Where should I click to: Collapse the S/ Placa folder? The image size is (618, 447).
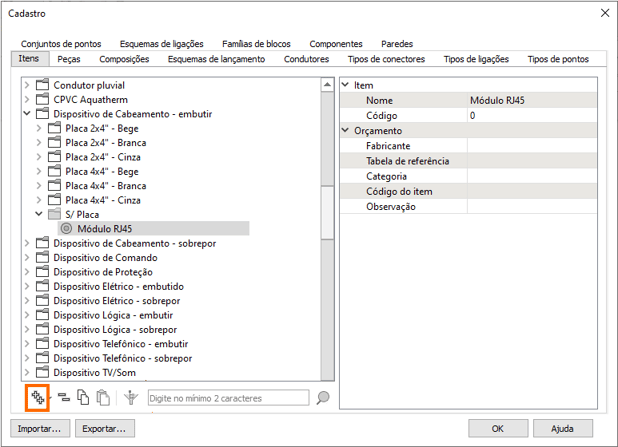point(39,214)
